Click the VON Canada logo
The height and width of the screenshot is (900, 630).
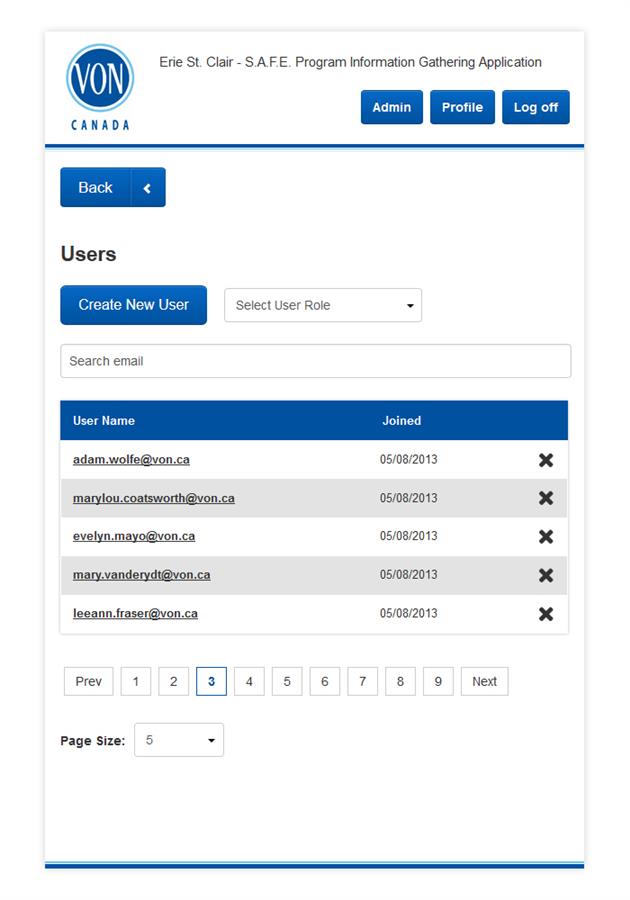click(x=100, y=87)
